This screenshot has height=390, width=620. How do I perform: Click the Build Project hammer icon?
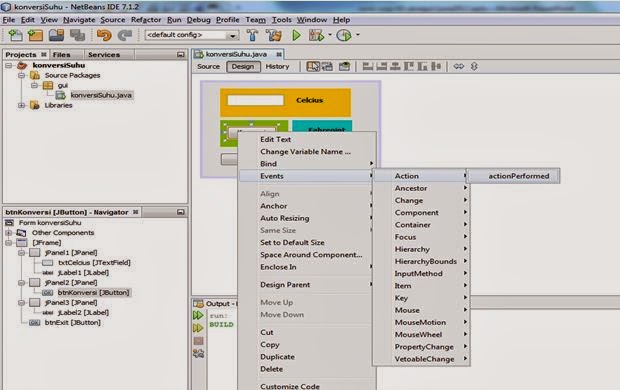tap(252, 35)
